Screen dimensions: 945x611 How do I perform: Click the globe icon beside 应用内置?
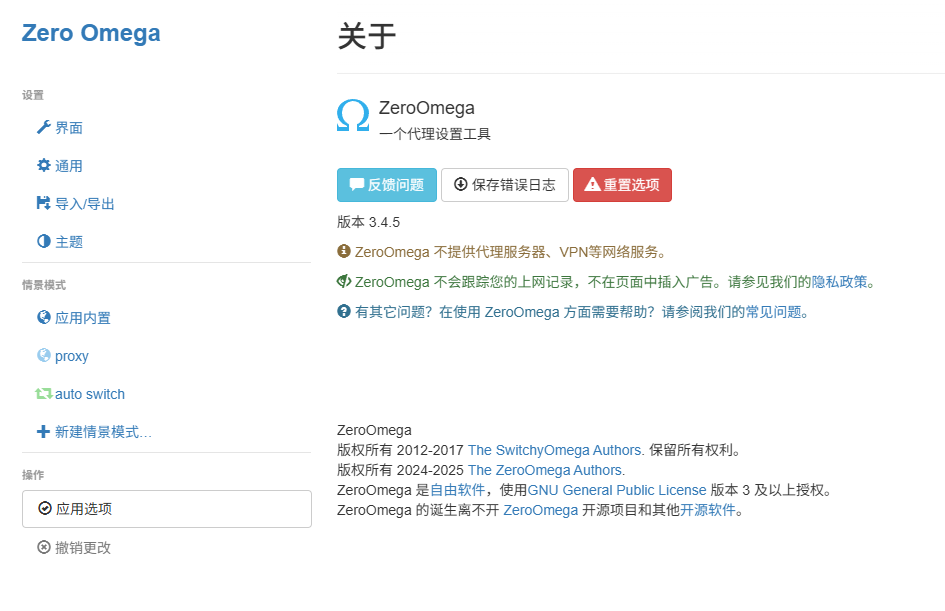pyautogui.click(x=43, y=318)
